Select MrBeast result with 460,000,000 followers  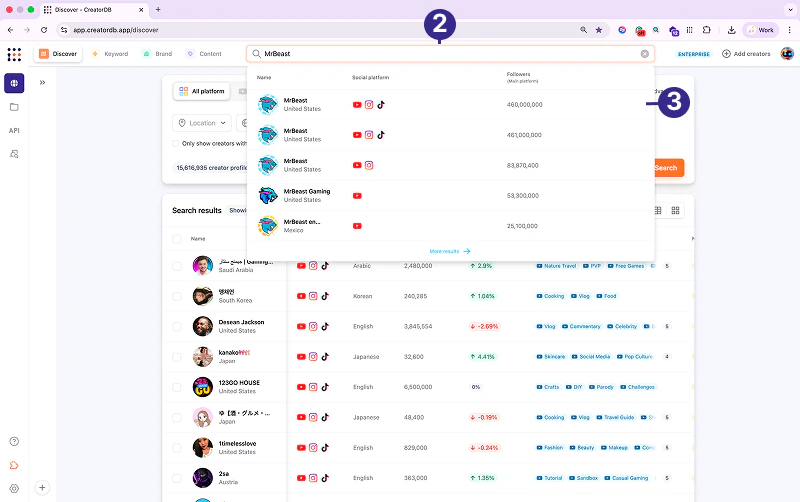pyautogui.click(x=451, y=105)
